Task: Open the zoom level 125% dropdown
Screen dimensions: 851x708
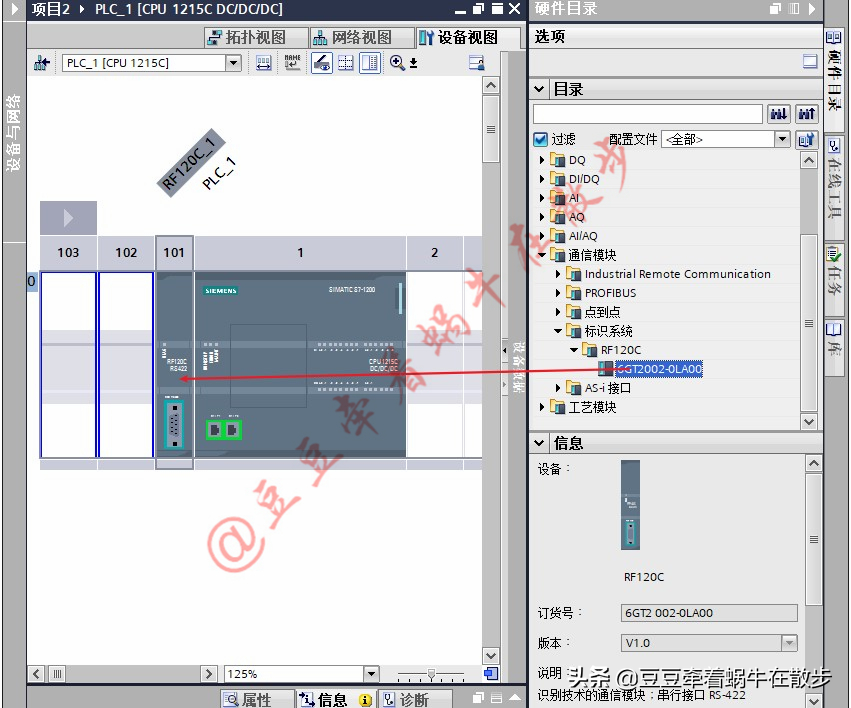Action: 371,674
